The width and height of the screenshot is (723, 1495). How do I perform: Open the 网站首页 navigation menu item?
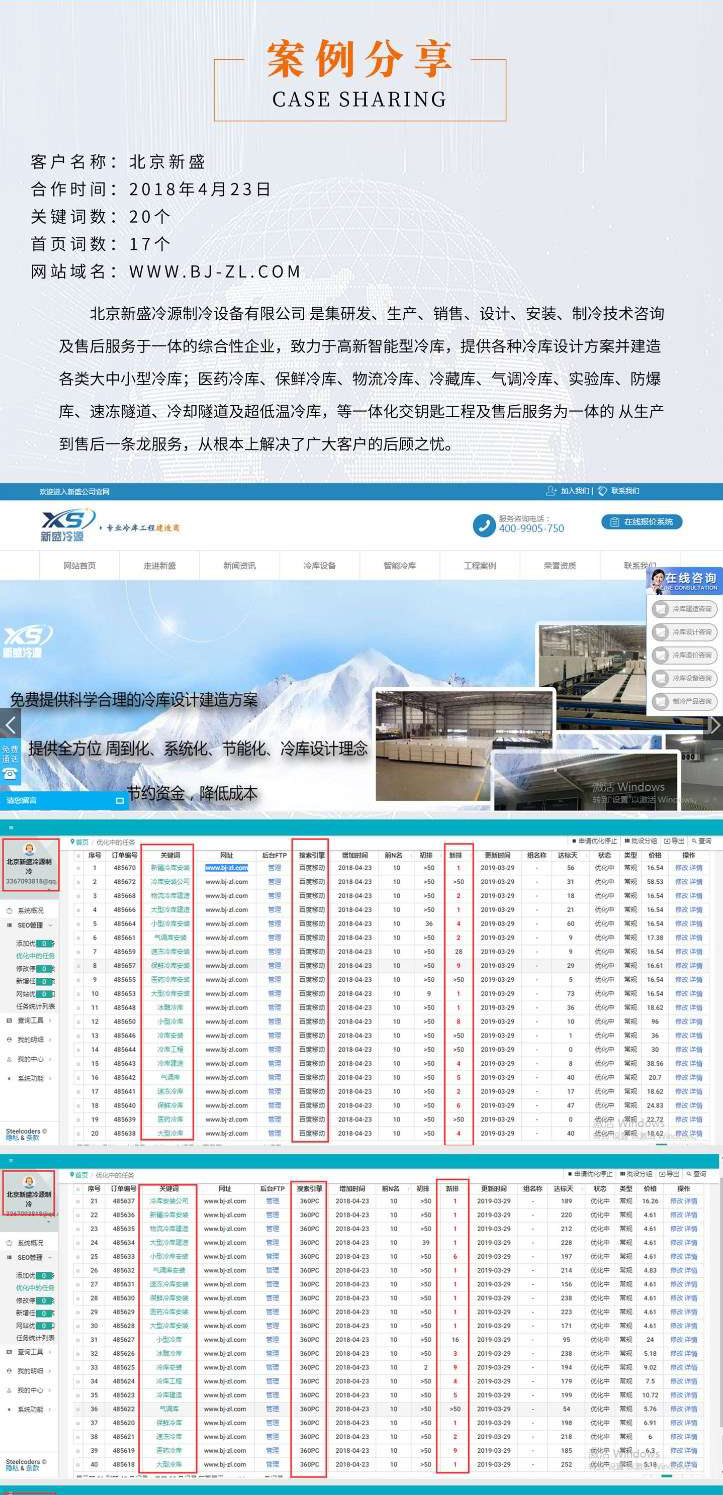(80, 566)
